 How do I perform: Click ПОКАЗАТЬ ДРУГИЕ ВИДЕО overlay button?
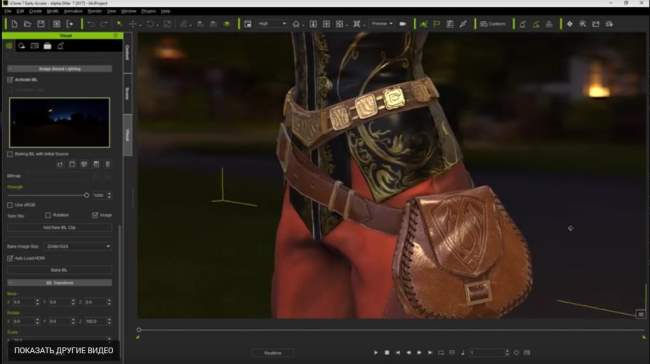click(64, 351)
